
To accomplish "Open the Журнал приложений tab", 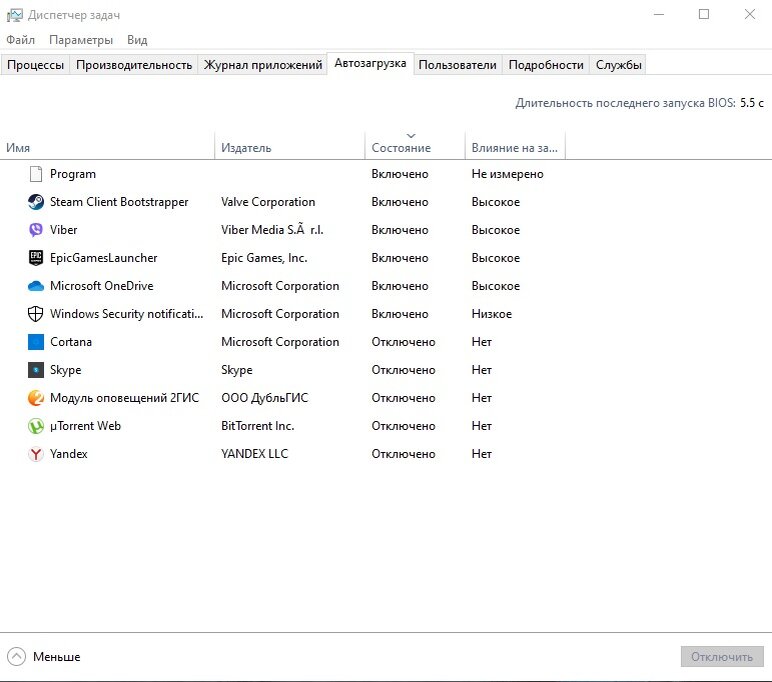I will [263, 65].
